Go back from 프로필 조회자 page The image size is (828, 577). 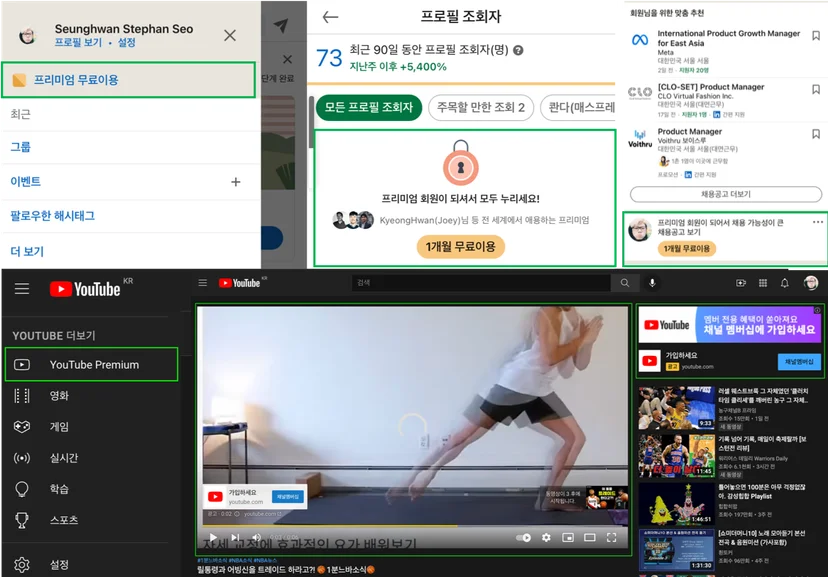click(x=330, y=17)
